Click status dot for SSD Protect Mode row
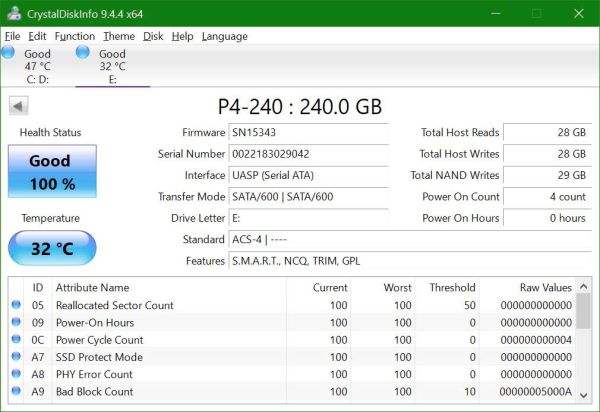Screen dimensions: 600x412 (x=16, y=356)
